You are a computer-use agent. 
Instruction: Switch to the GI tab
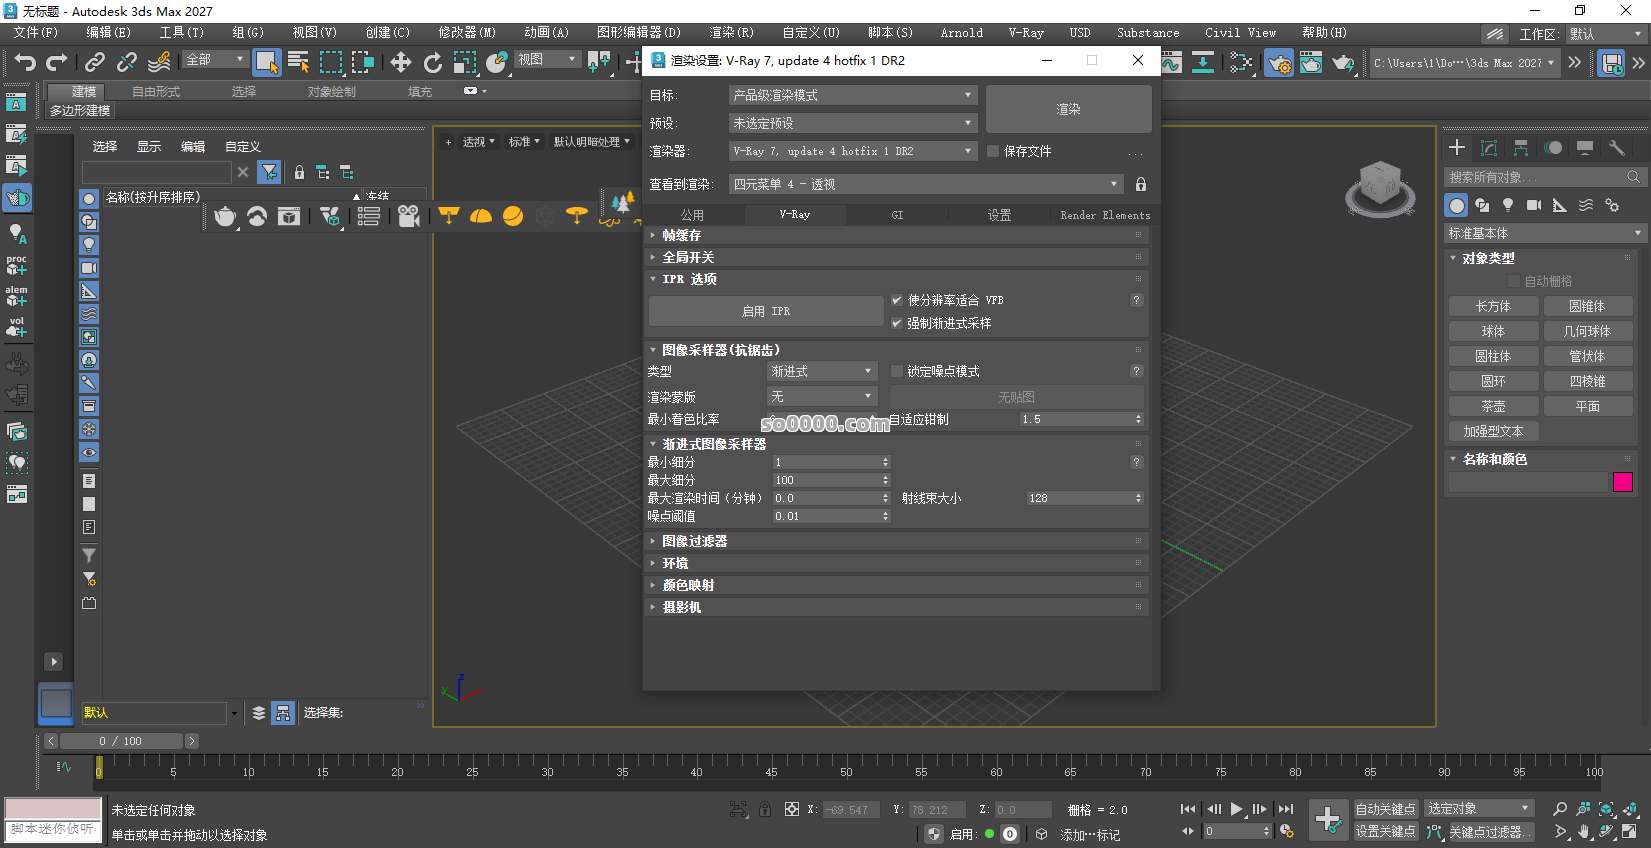click(x=897, y=215)
